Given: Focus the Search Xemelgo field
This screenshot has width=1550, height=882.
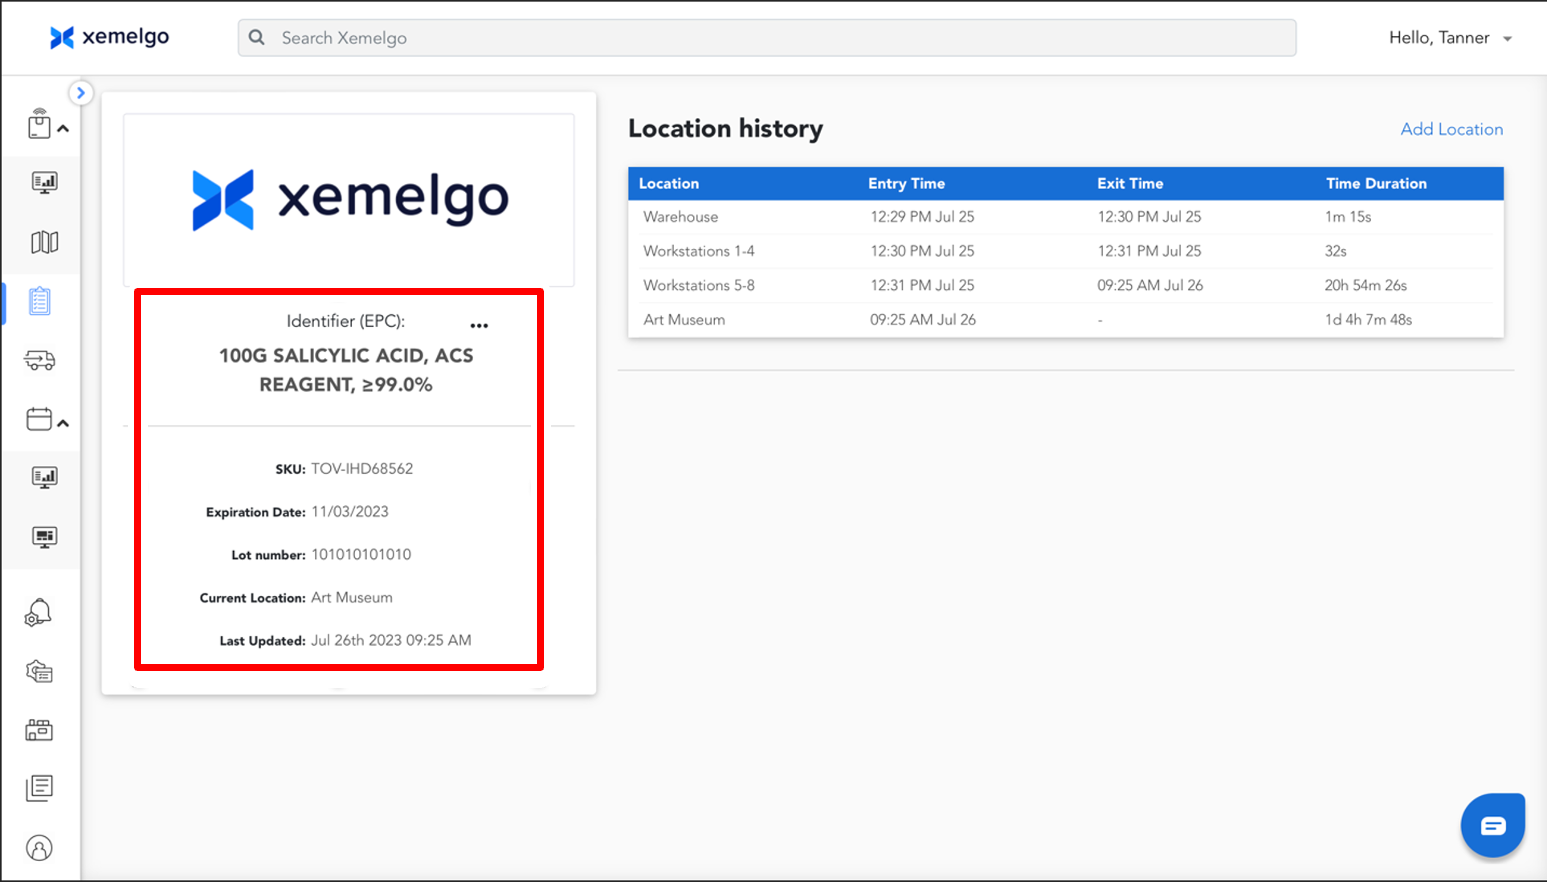Looking at the screenshot, I should (x=767, y=37).
